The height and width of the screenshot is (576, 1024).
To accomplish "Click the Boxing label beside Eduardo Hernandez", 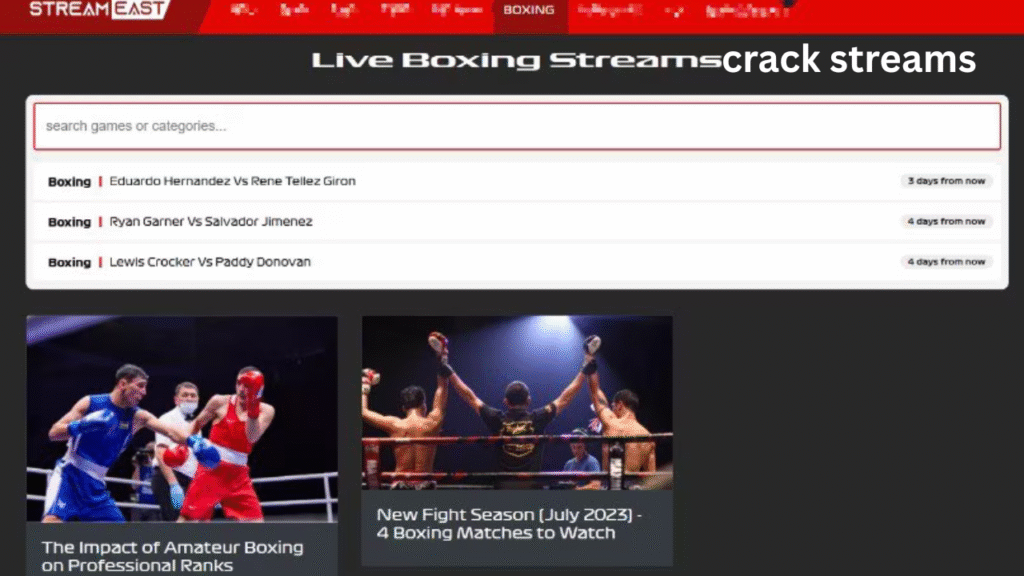I will click(x=69, y=182).
